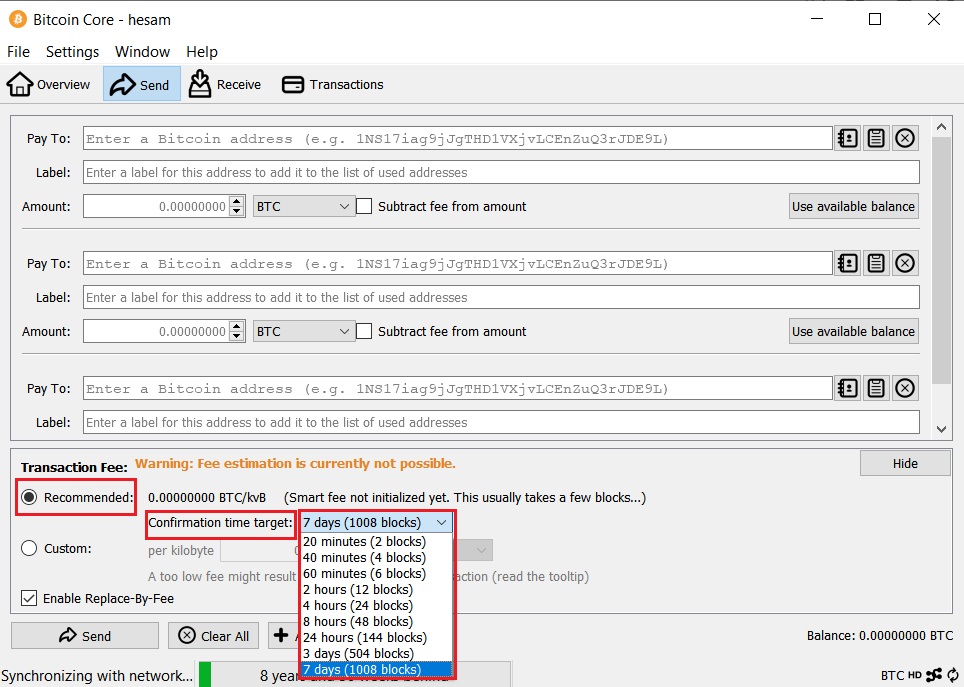964x687 pixels.
Task: Click the recipients list scroll down arrow
Action: tap(941, 429)
